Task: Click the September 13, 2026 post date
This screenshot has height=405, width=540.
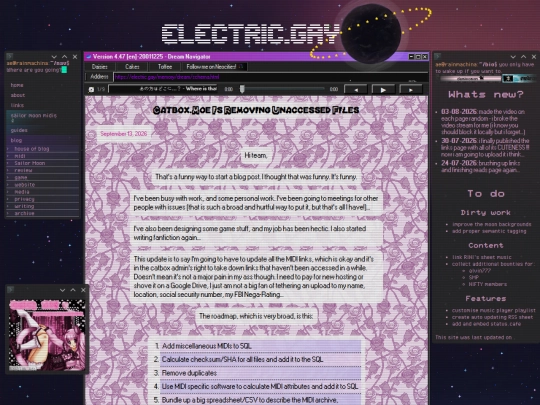Action: 124,134
